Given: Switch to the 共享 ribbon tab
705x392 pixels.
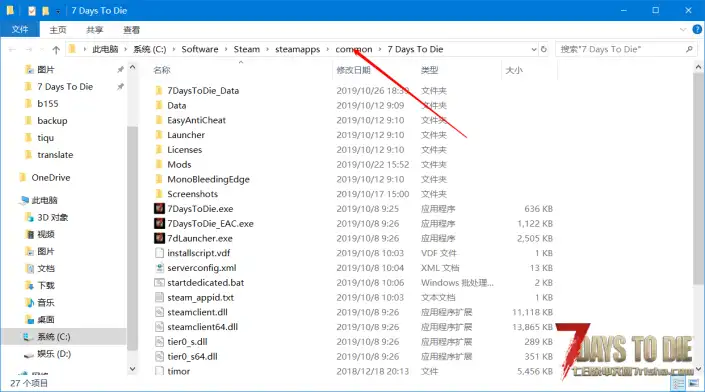Looking at the screenshot, I should coord(94,30).
